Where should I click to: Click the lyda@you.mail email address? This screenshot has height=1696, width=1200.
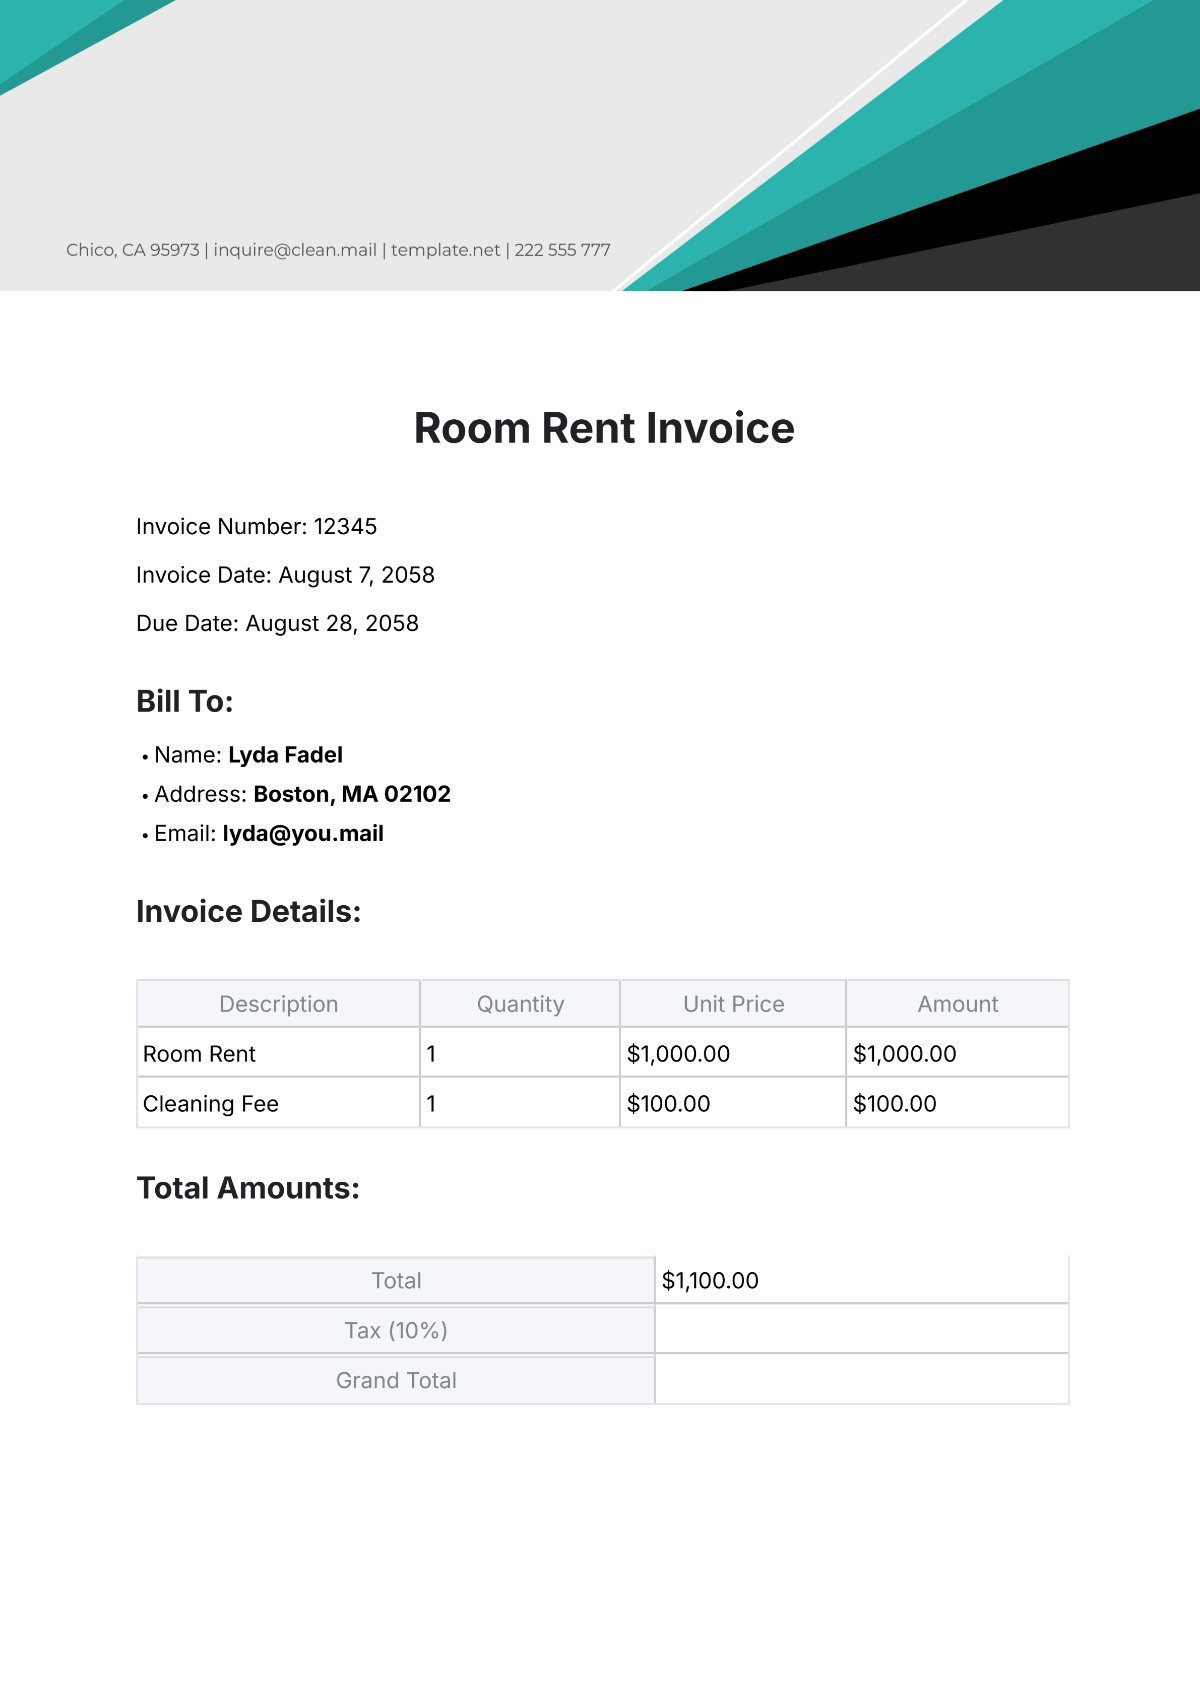(303, 834)
